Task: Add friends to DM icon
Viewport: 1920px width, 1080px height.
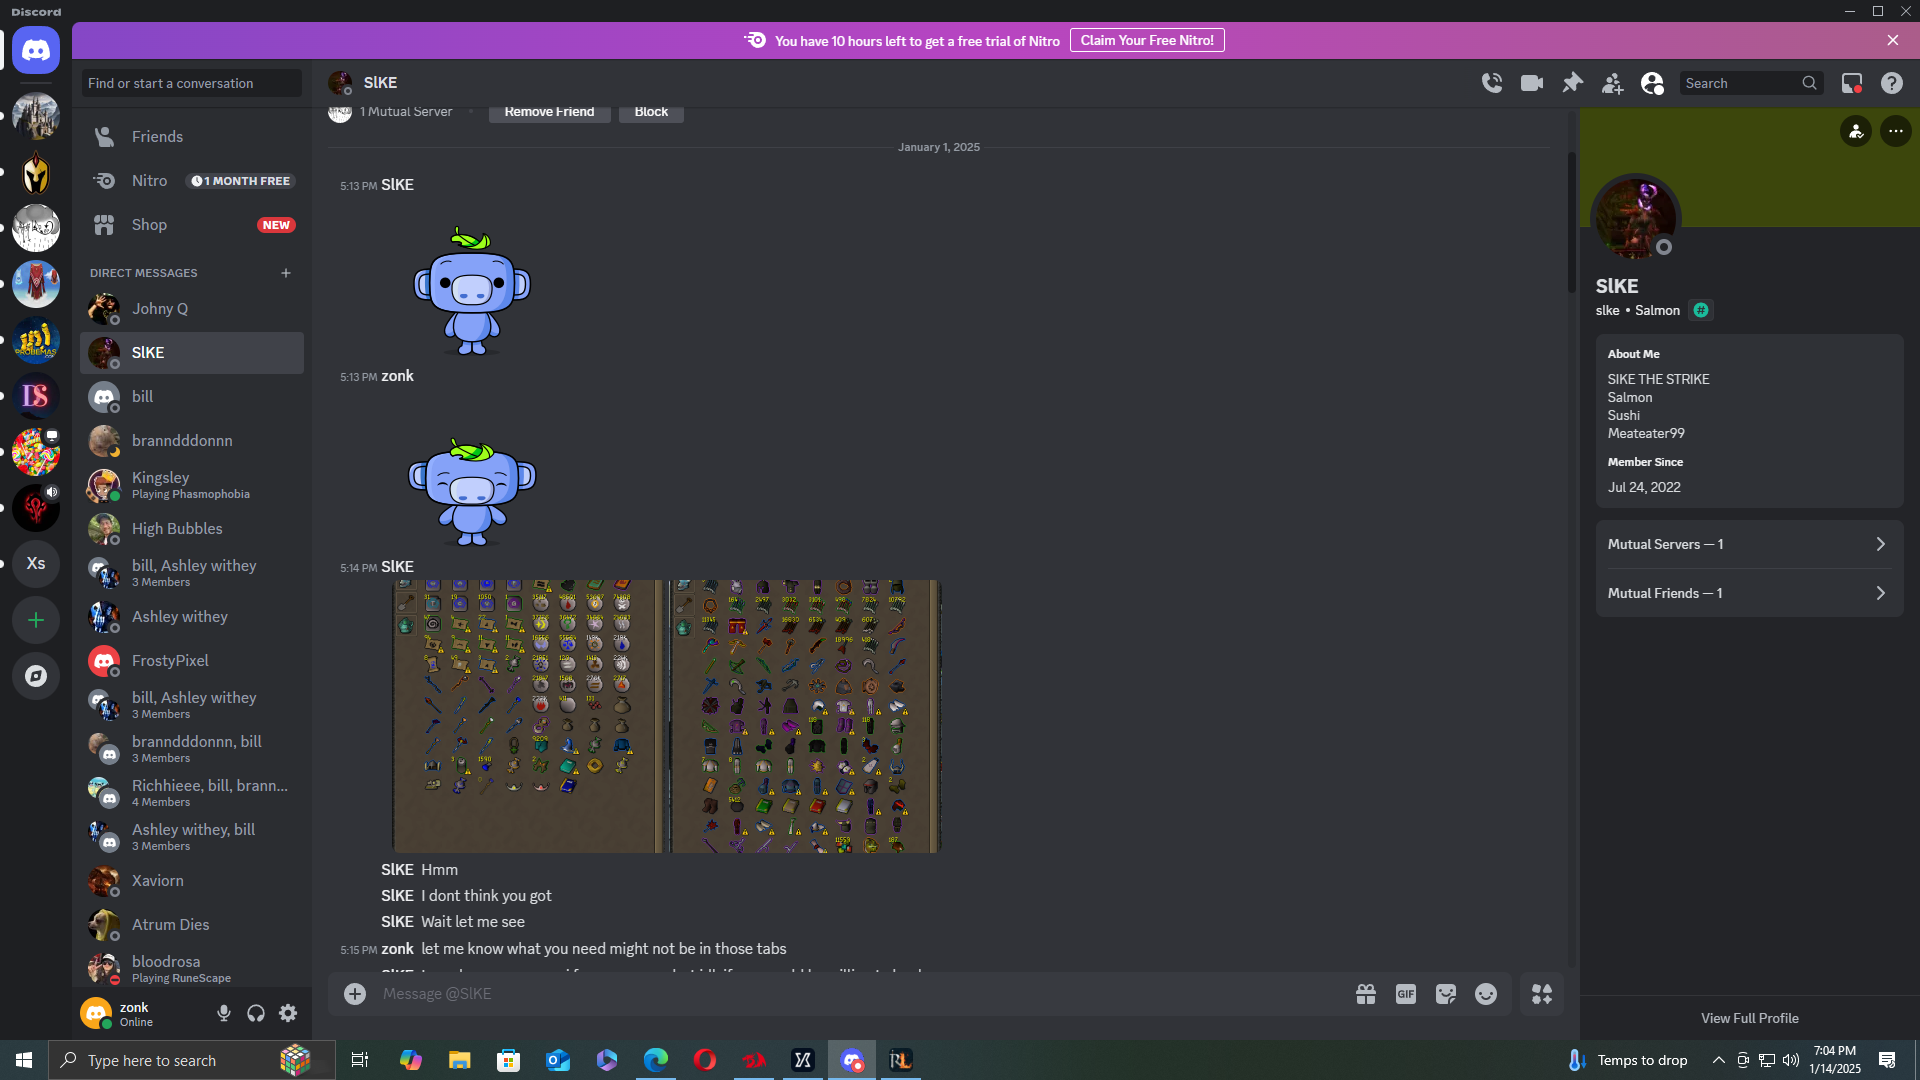Action: coord(1612,83)
